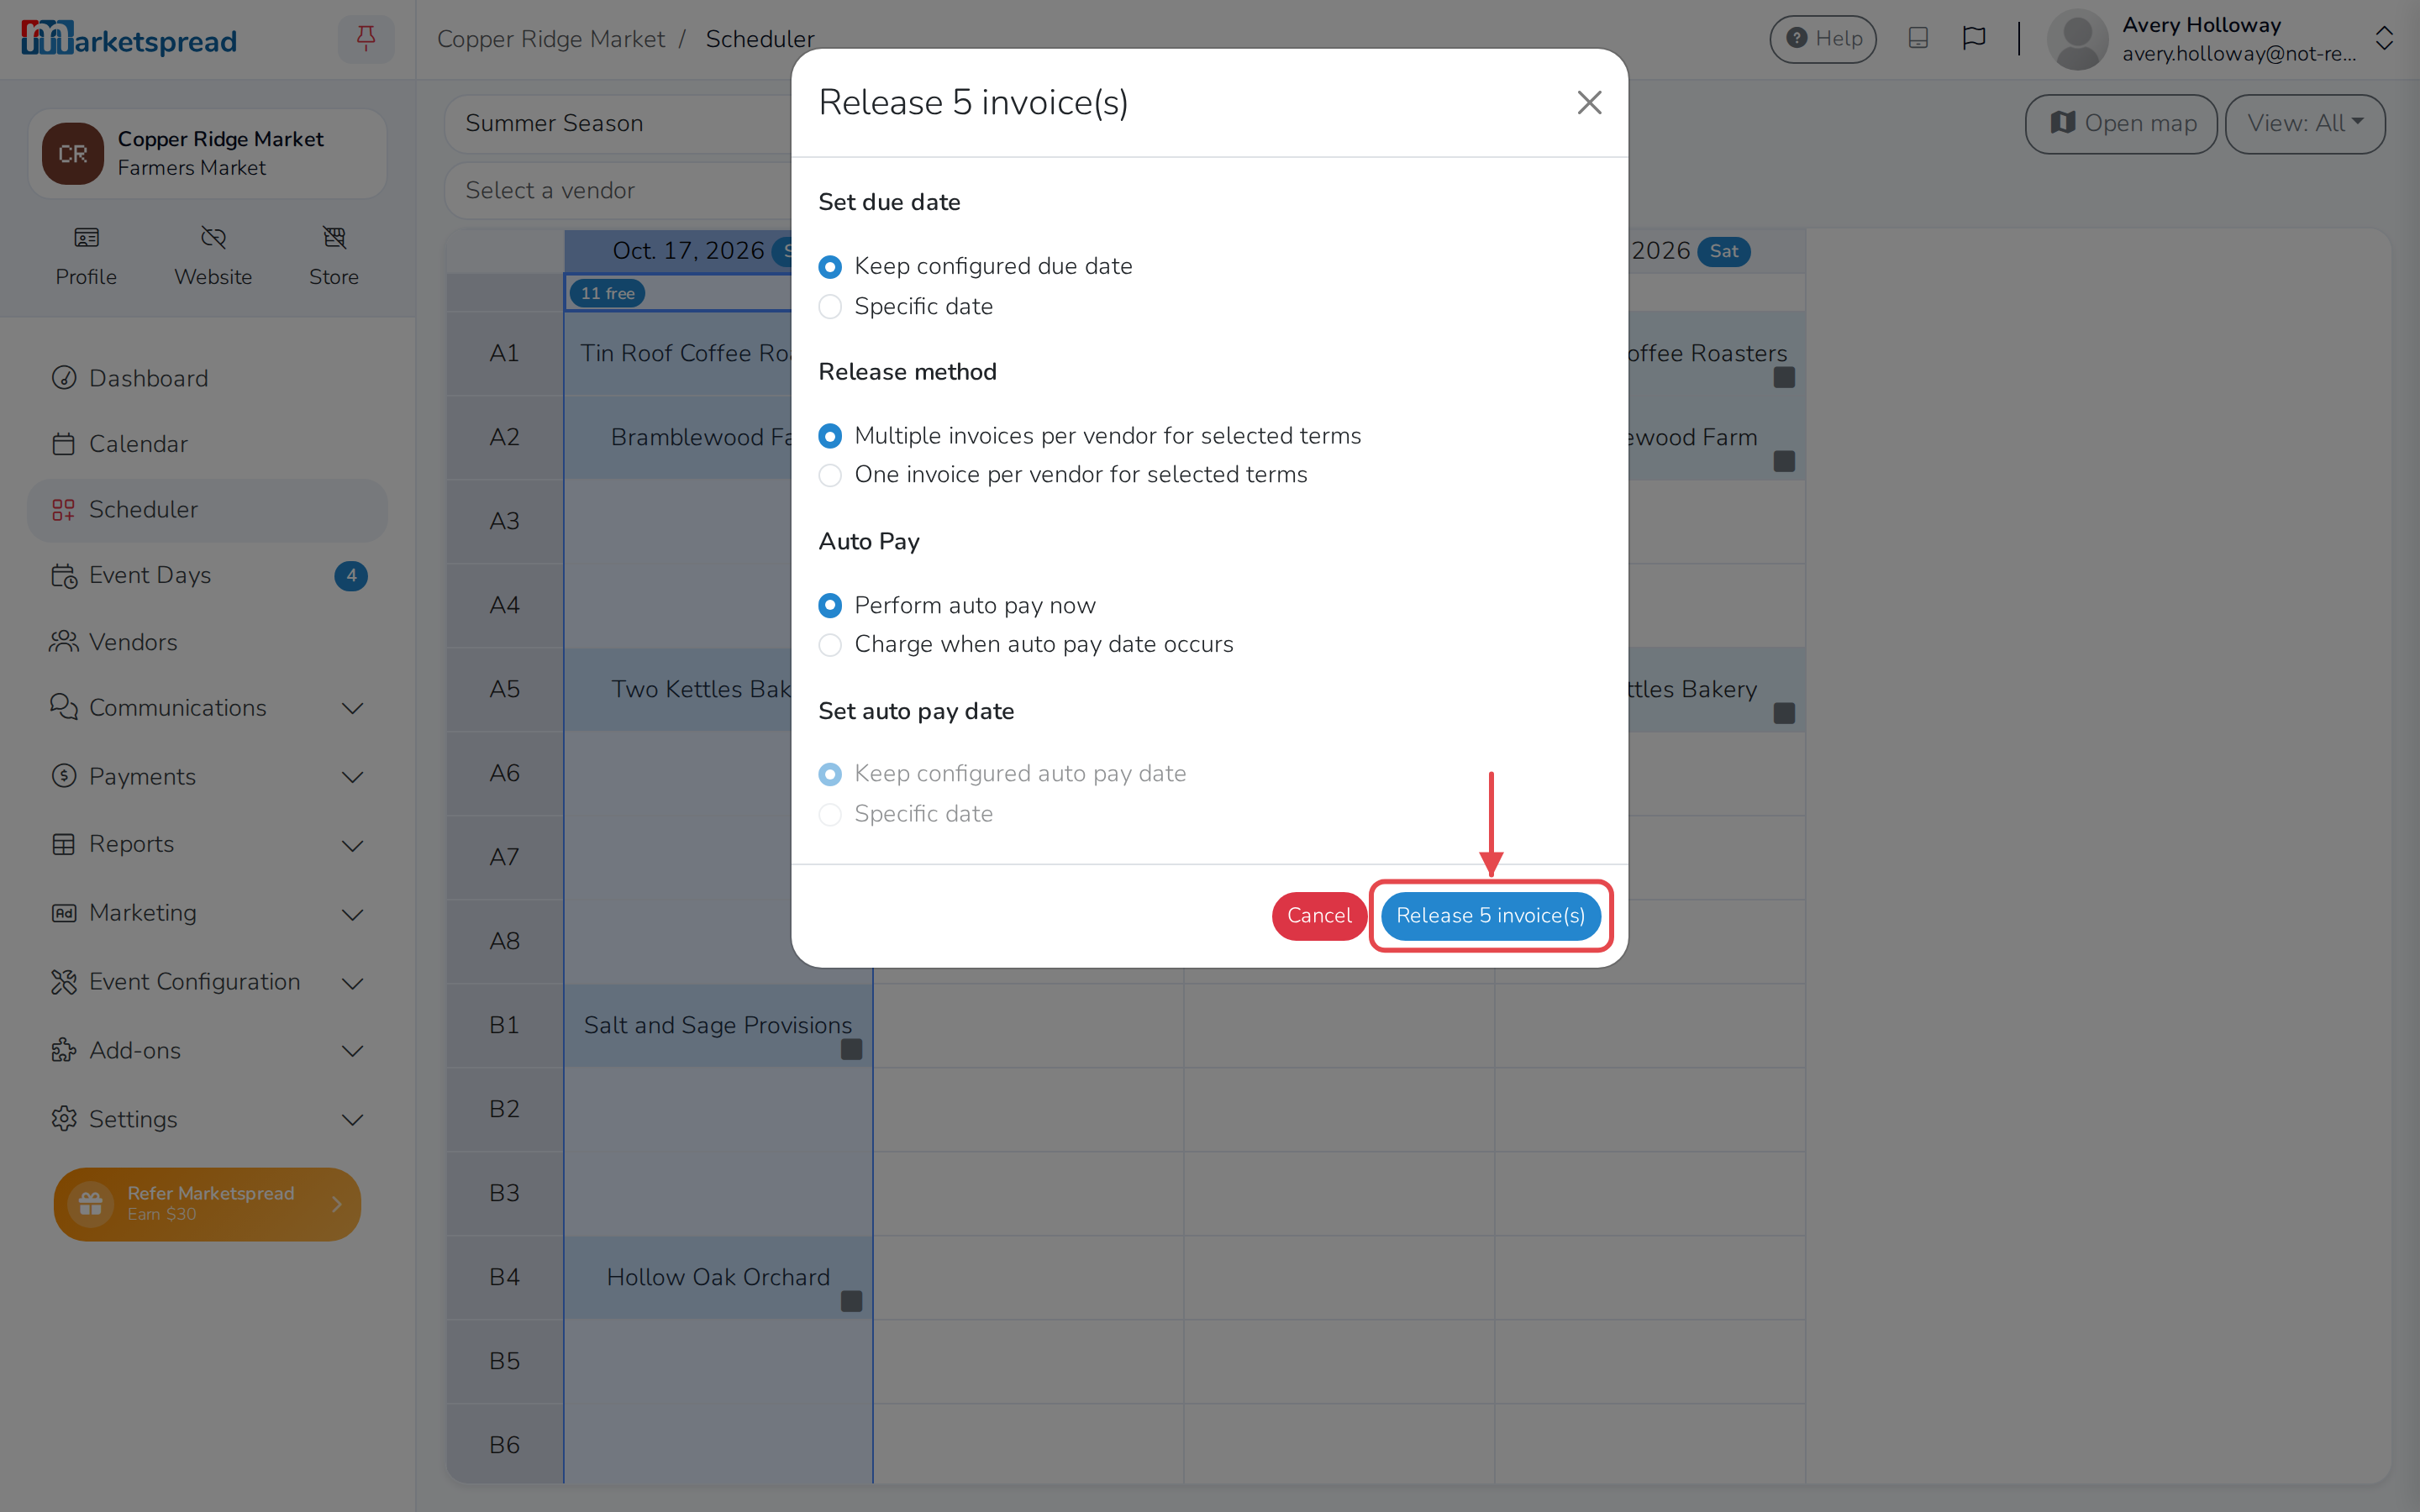Open the book docs icon in header
The width and height of the screenshot is (2420, 1512).
[x=1918, y=38]
